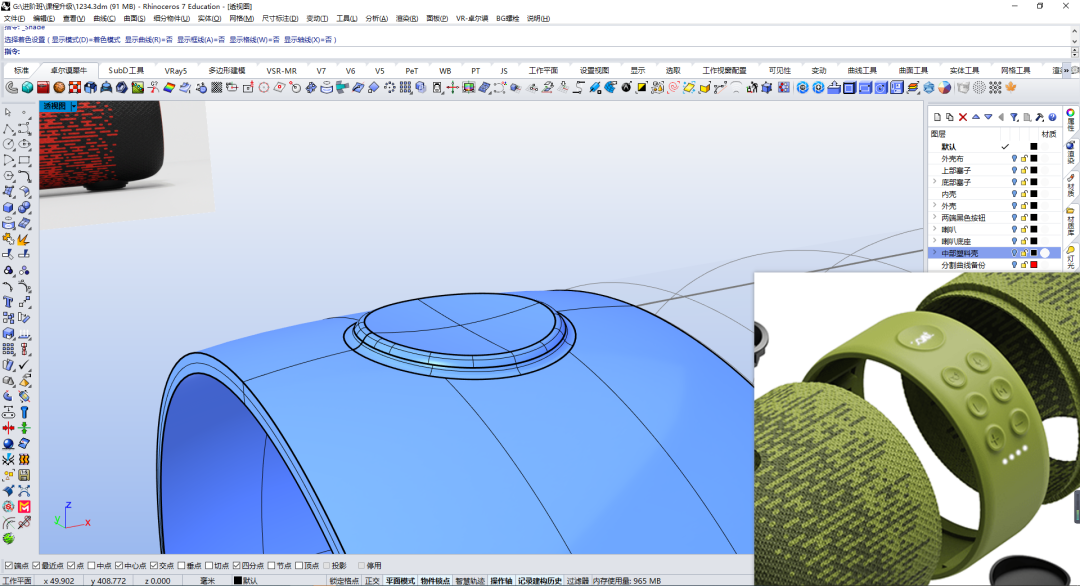Image resolution: width=1080 pixels, height=586 pixels.
Task: Move layer up with the blue up triangle
Action: point(976,117)
